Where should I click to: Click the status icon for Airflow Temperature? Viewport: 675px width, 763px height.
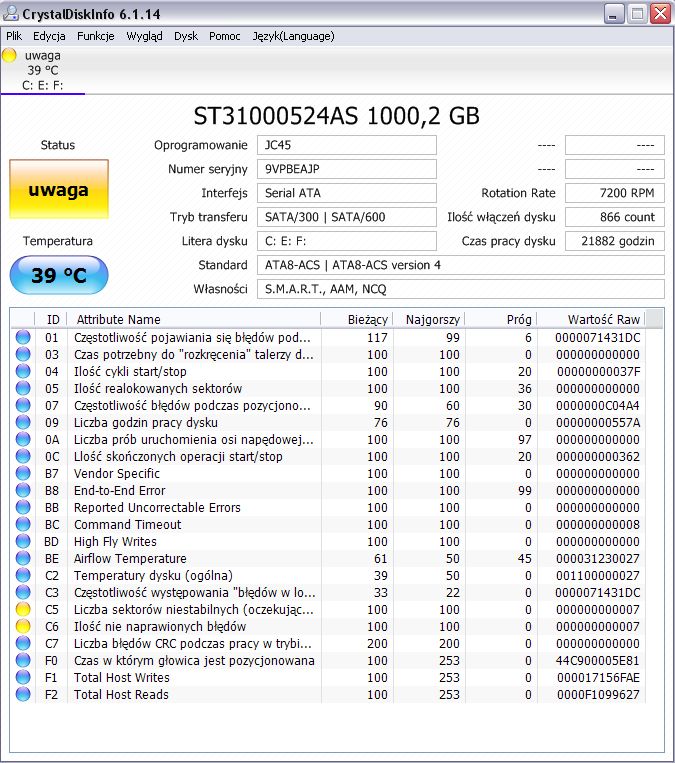[x=23, y=558]
